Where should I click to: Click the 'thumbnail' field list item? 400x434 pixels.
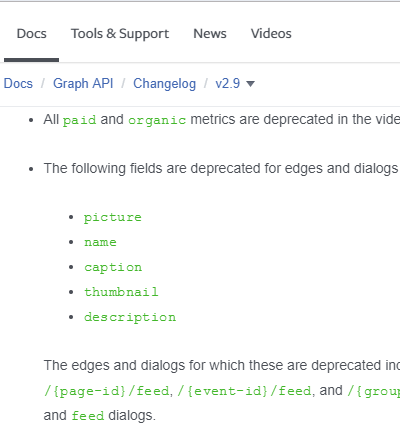(x=121, y=292)
